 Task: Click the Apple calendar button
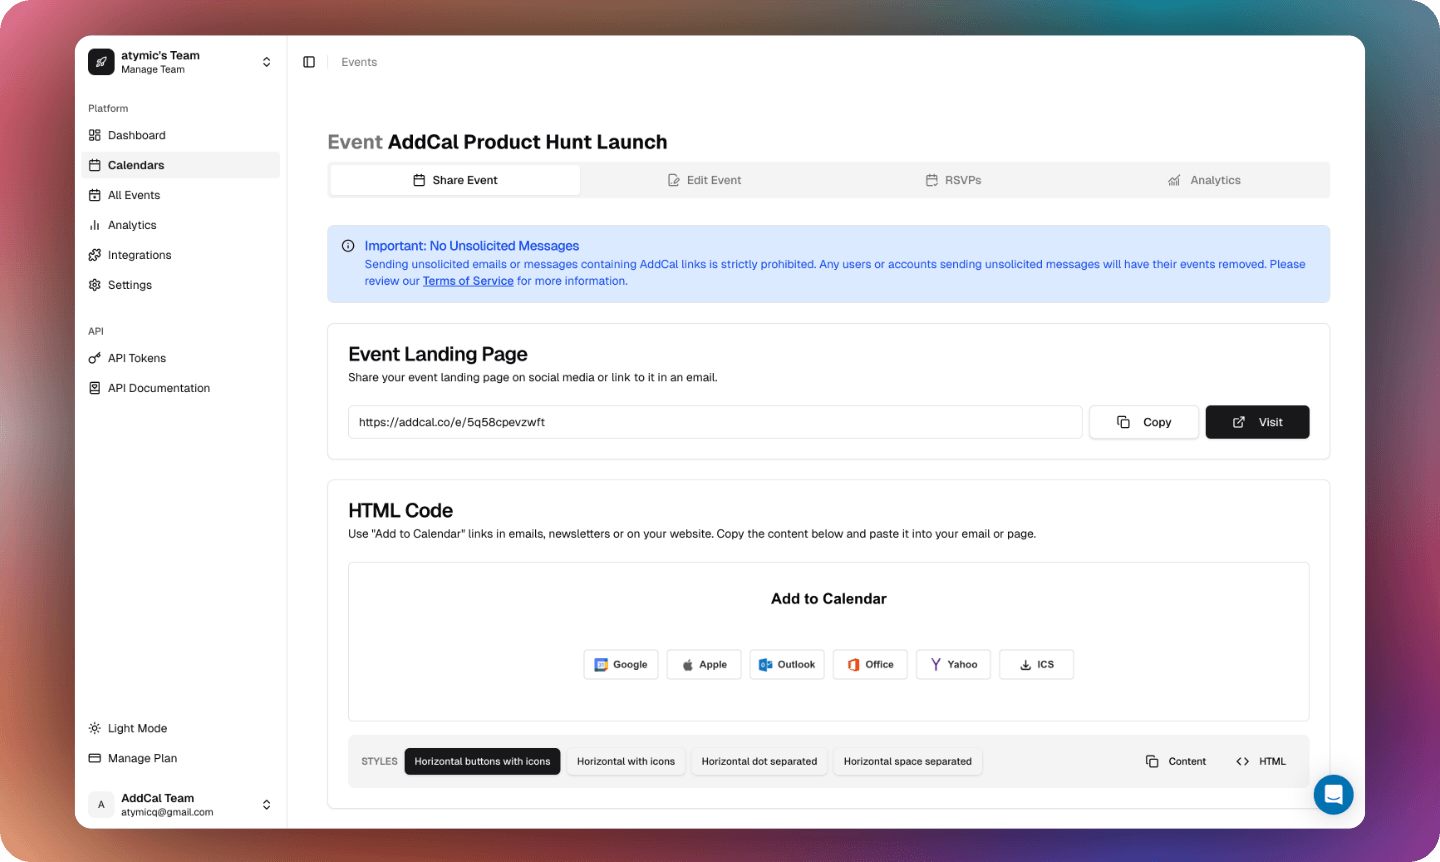click(704, 664)
